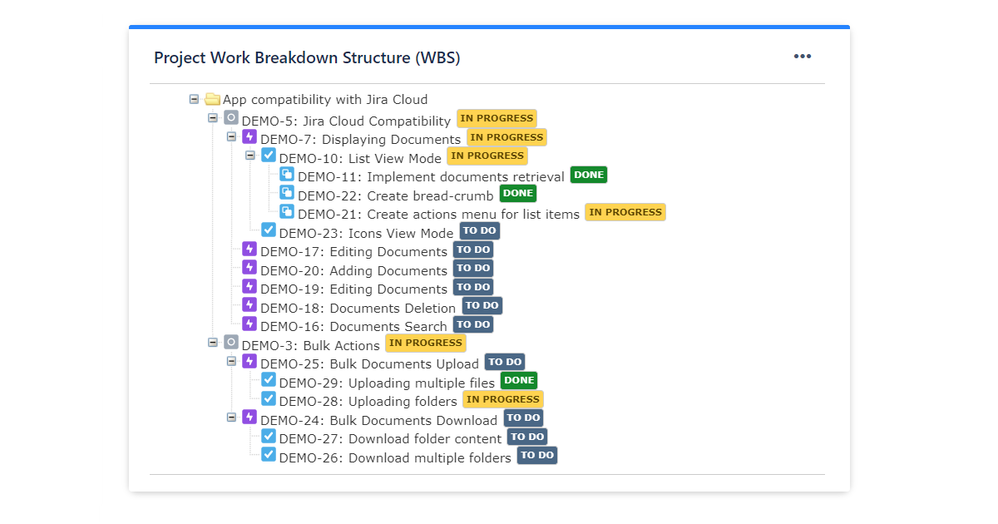Click the epic icon of DEMO-25
This screenshot has width=998, height=524.
point(250,361)
